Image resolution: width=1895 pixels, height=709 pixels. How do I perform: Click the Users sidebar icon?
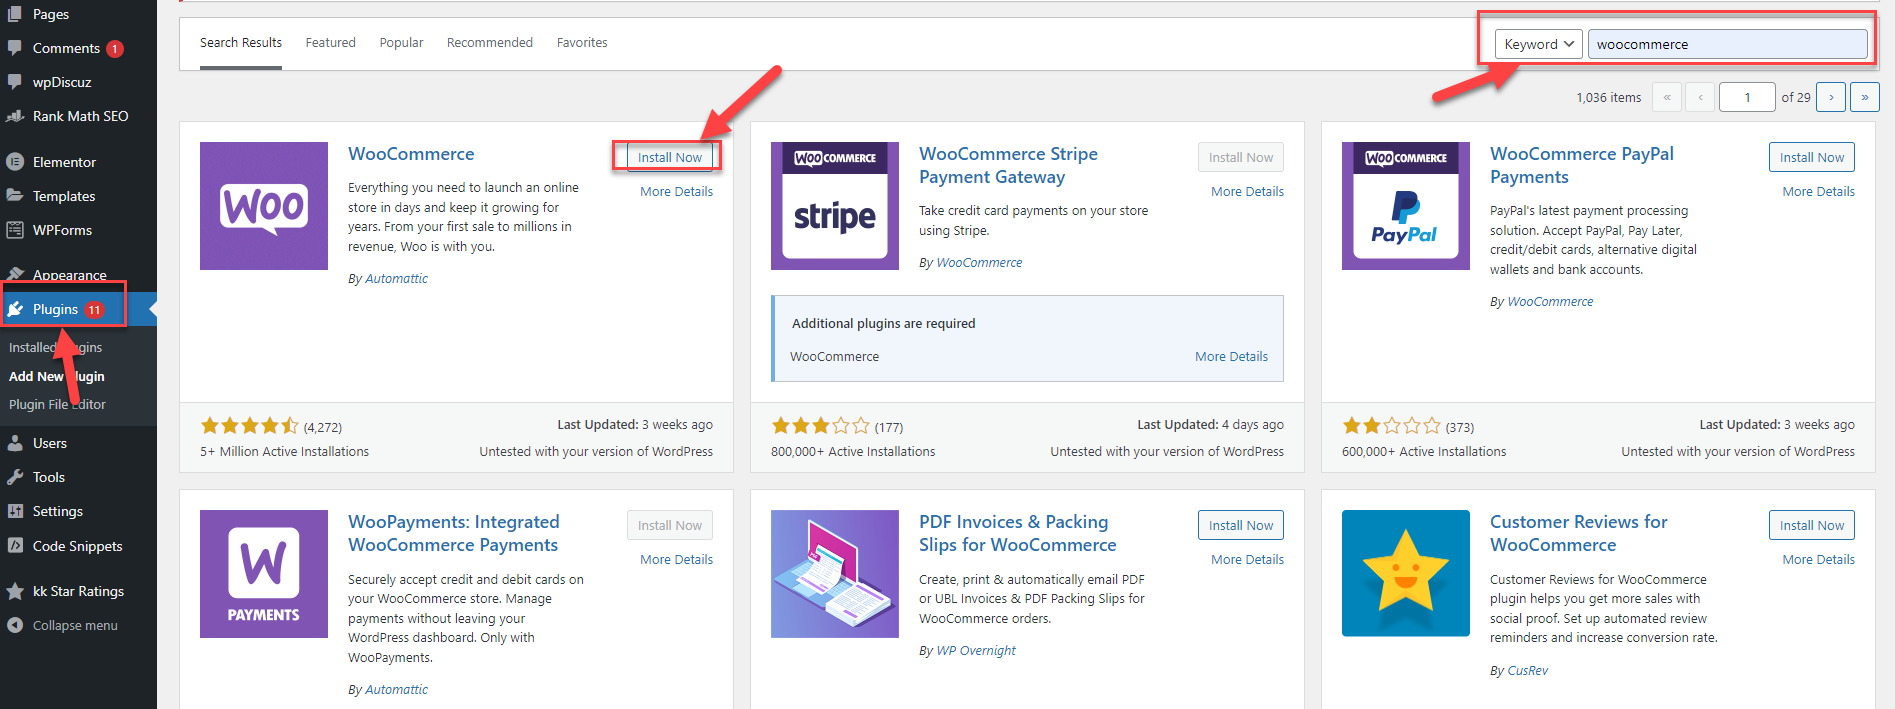(x=15, y=443)
